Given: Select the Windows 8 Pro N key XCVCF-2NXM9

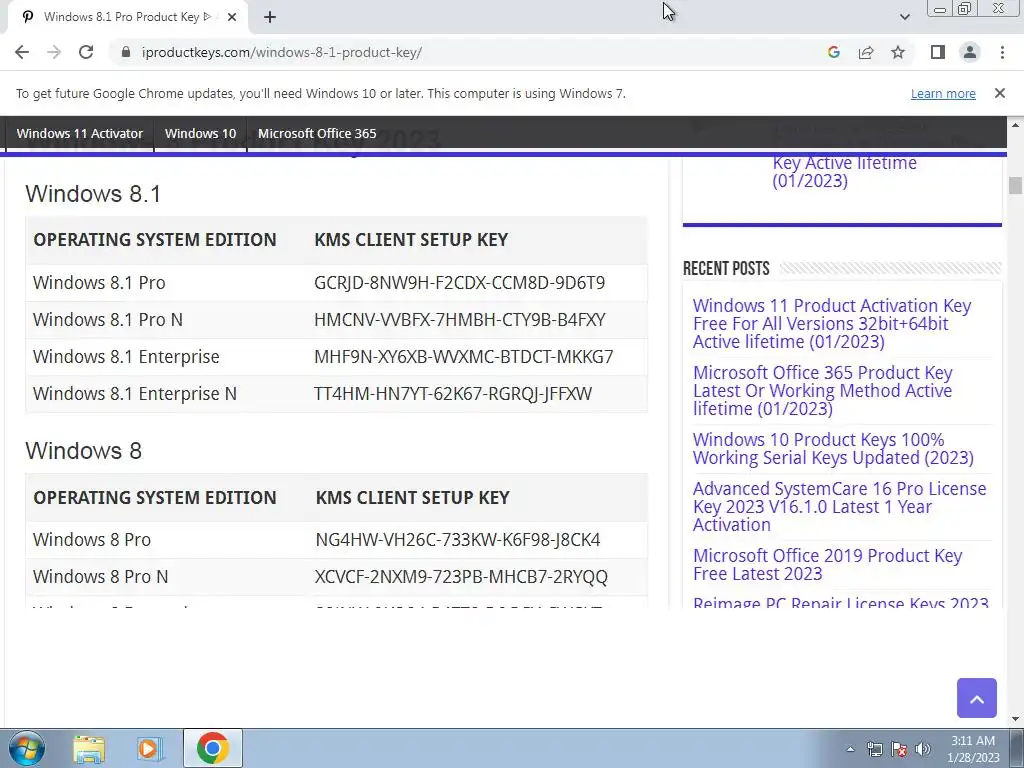Looking at the screenshot, I should tap(461, 577).
